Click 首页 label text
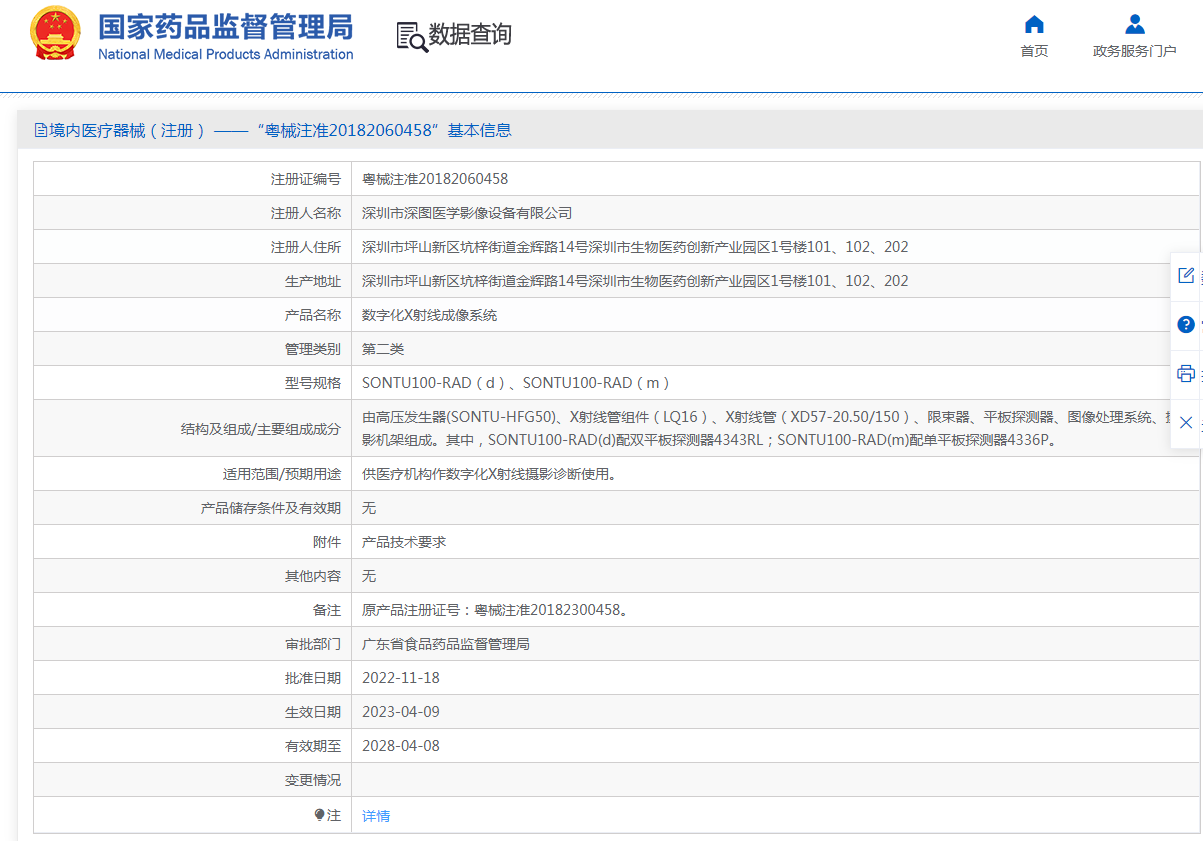The image size is (1203, 841). (x=1034, y=51)
